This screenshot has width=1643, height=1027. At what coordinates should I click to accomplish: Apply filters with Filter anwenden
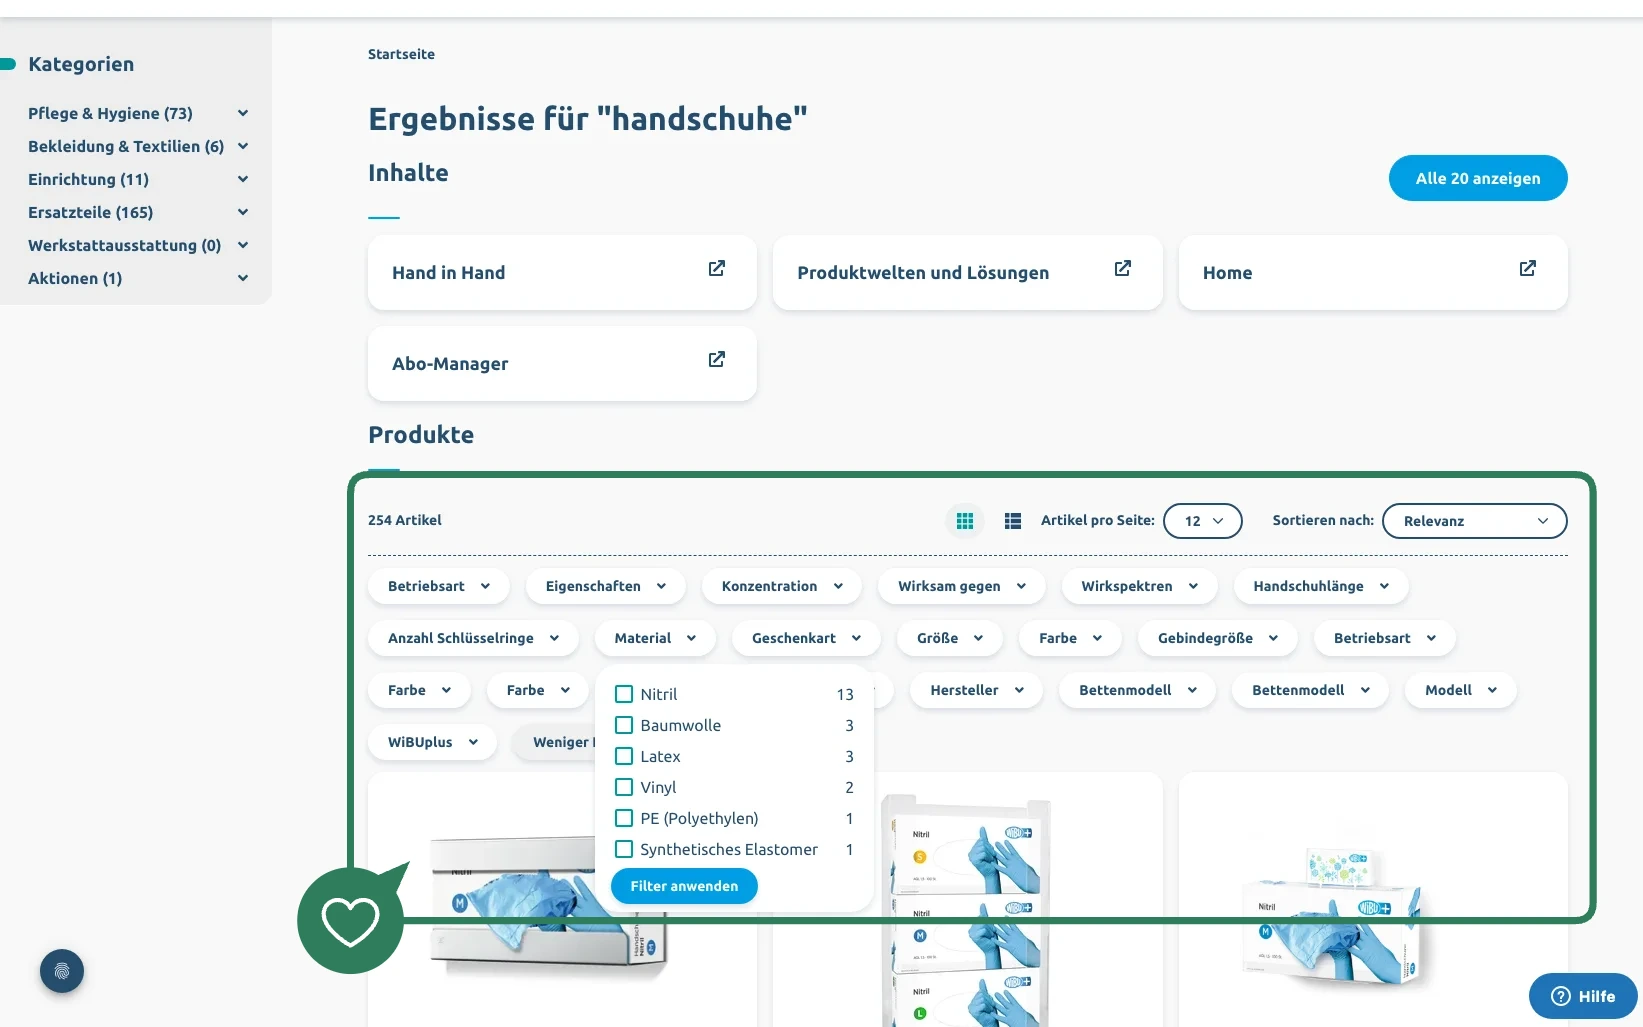(x=684, y=886)
